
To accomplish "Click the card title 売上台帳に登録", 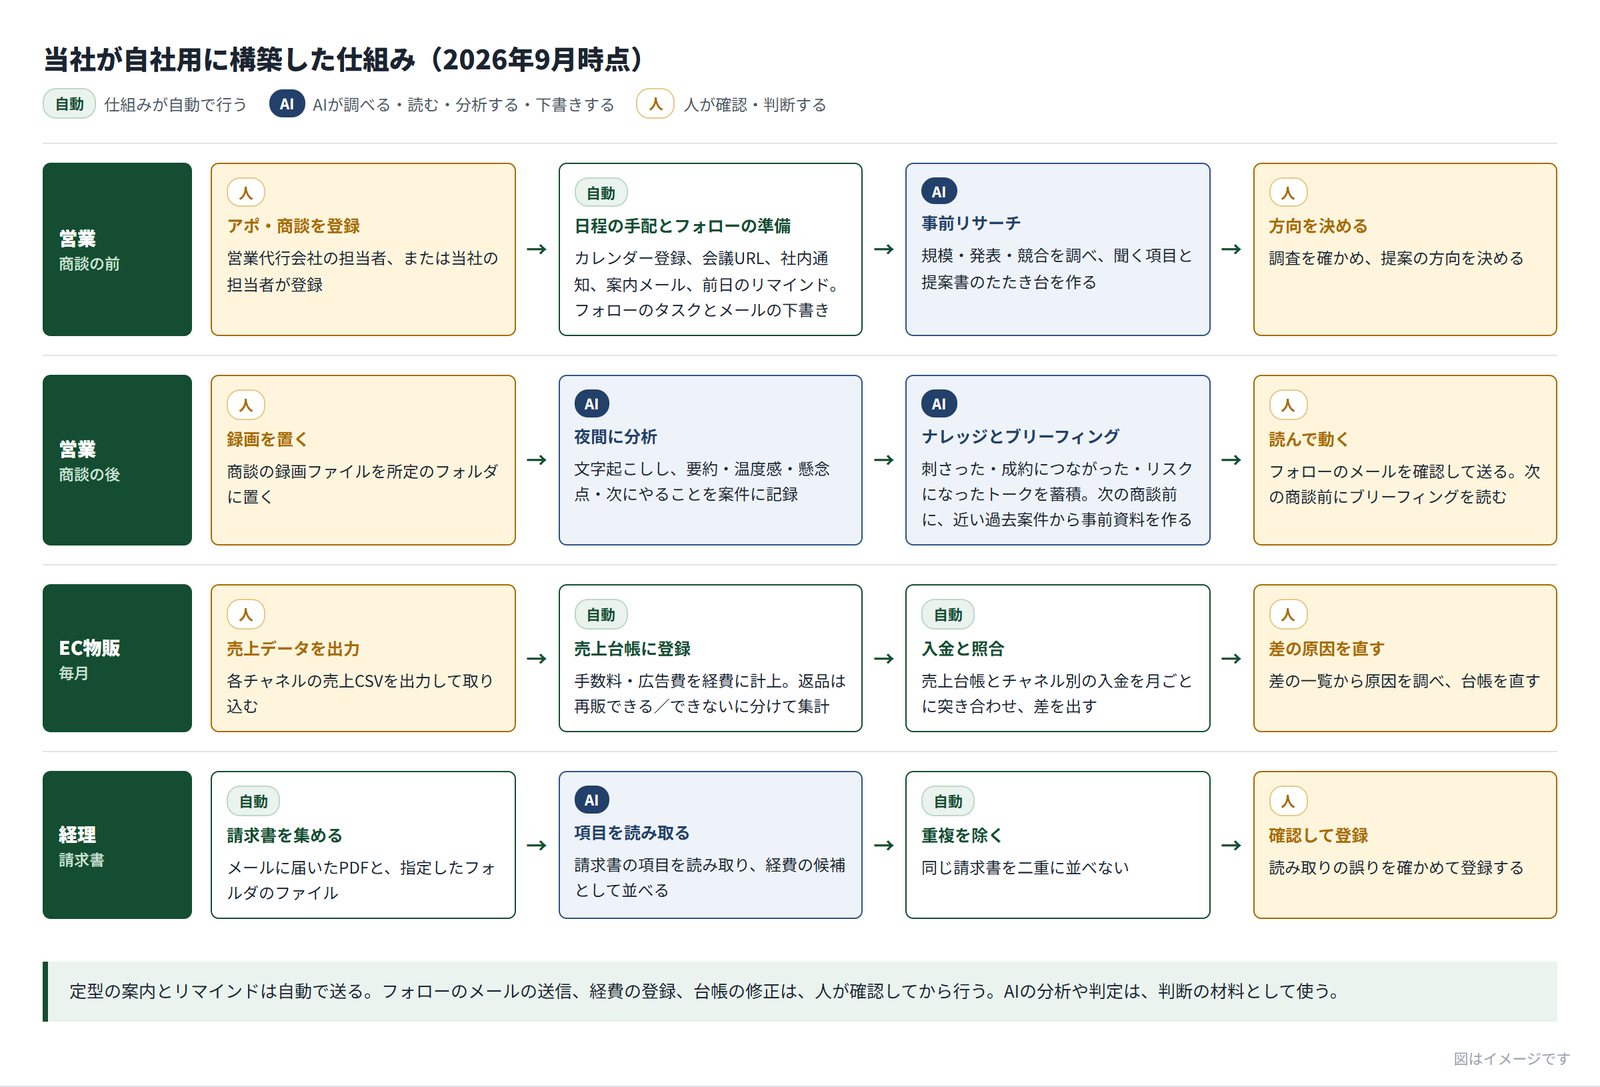I will [632, 649].
